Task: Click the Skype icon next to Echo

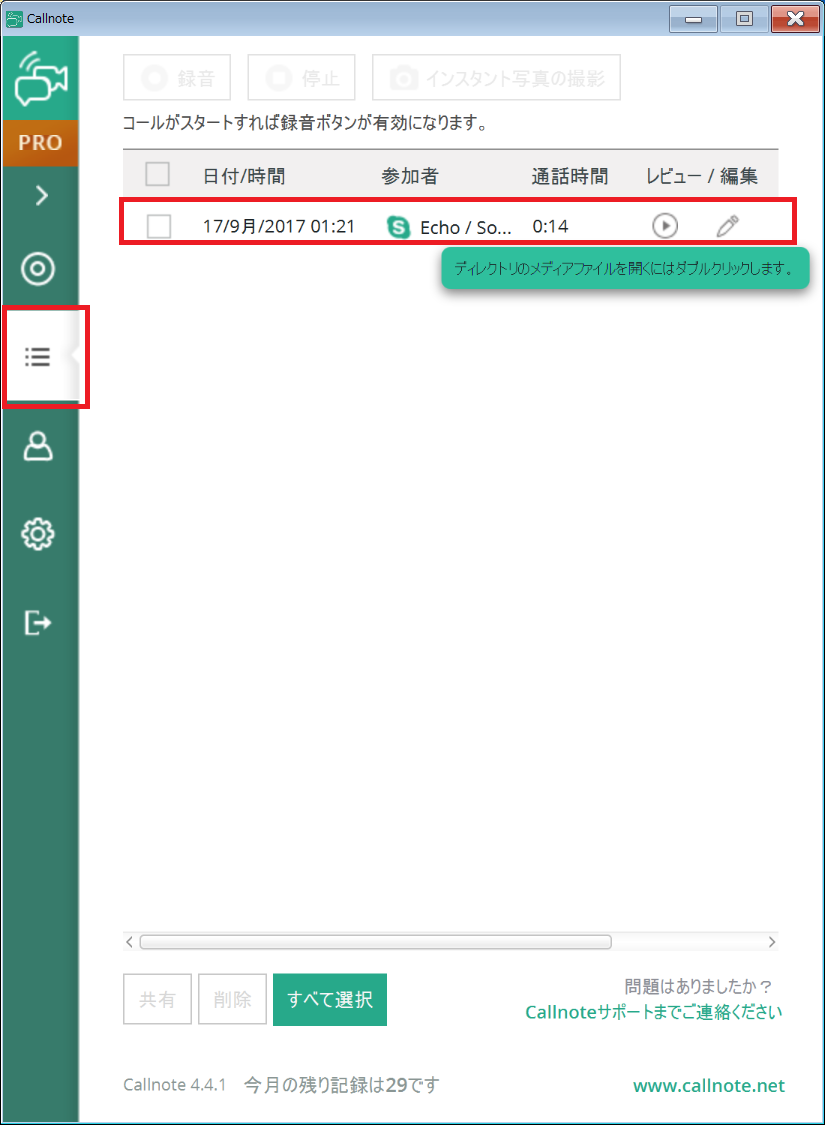Action: [399, 226]
